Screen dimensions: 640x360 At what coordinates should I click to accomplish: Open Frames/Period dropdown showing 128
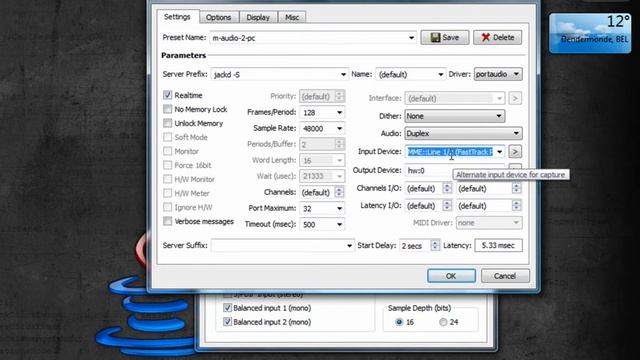(x=322, y=112)
